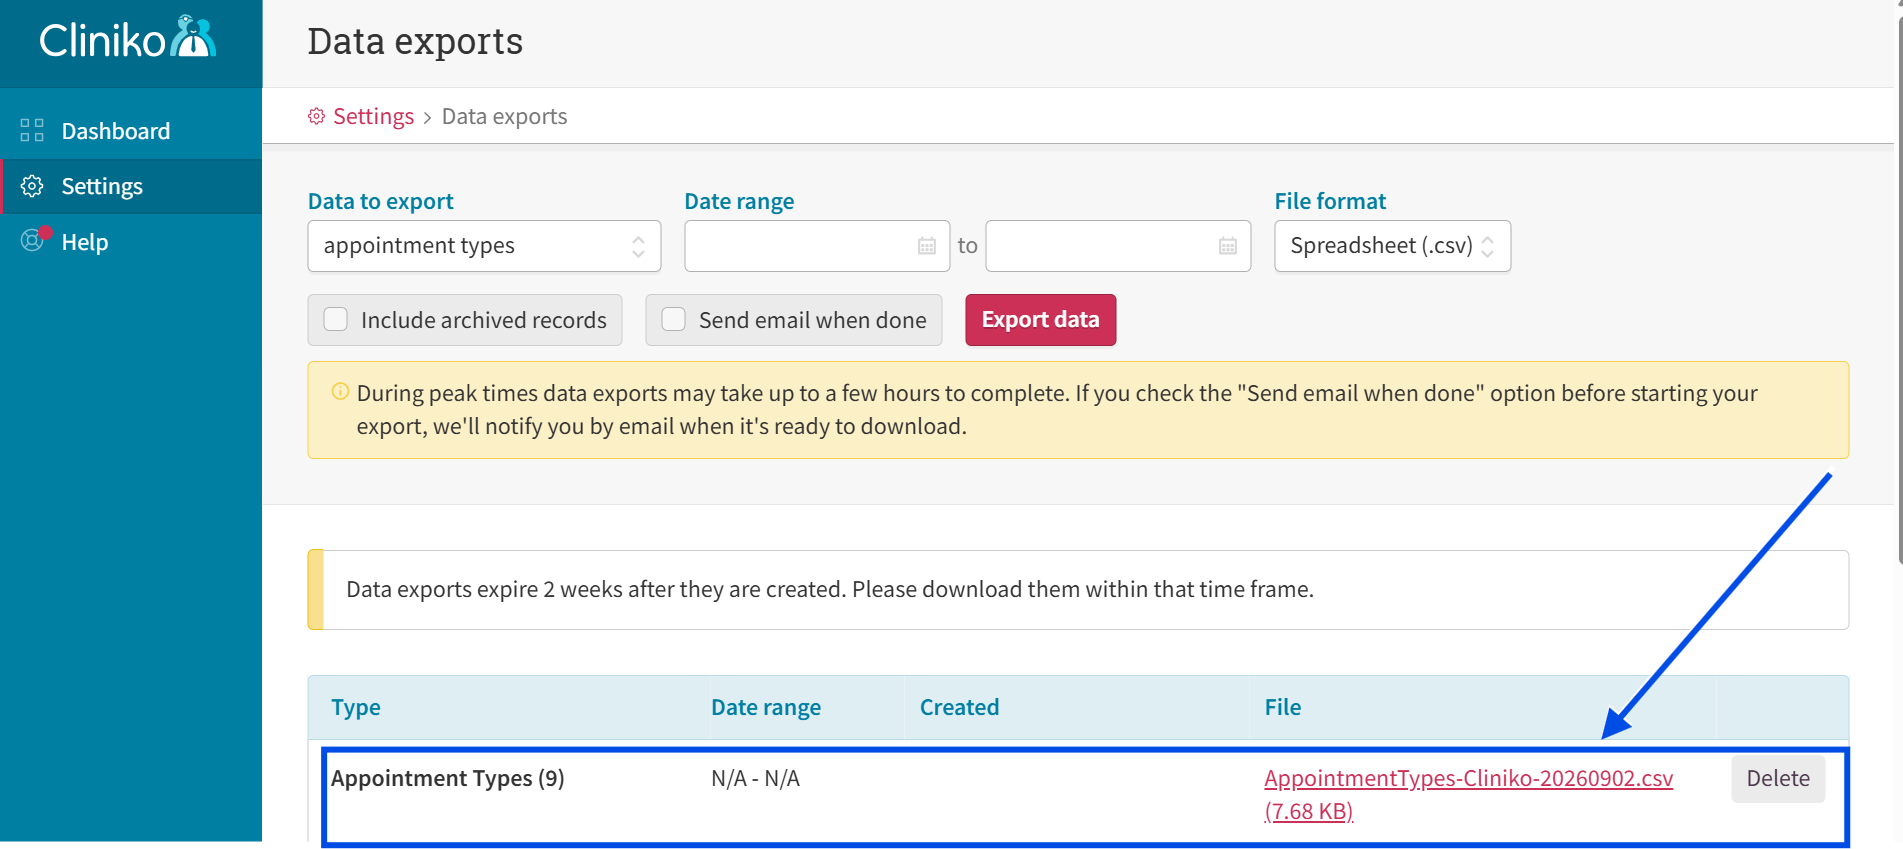Click the Help lifebuoy icon

tap(34, 240)
